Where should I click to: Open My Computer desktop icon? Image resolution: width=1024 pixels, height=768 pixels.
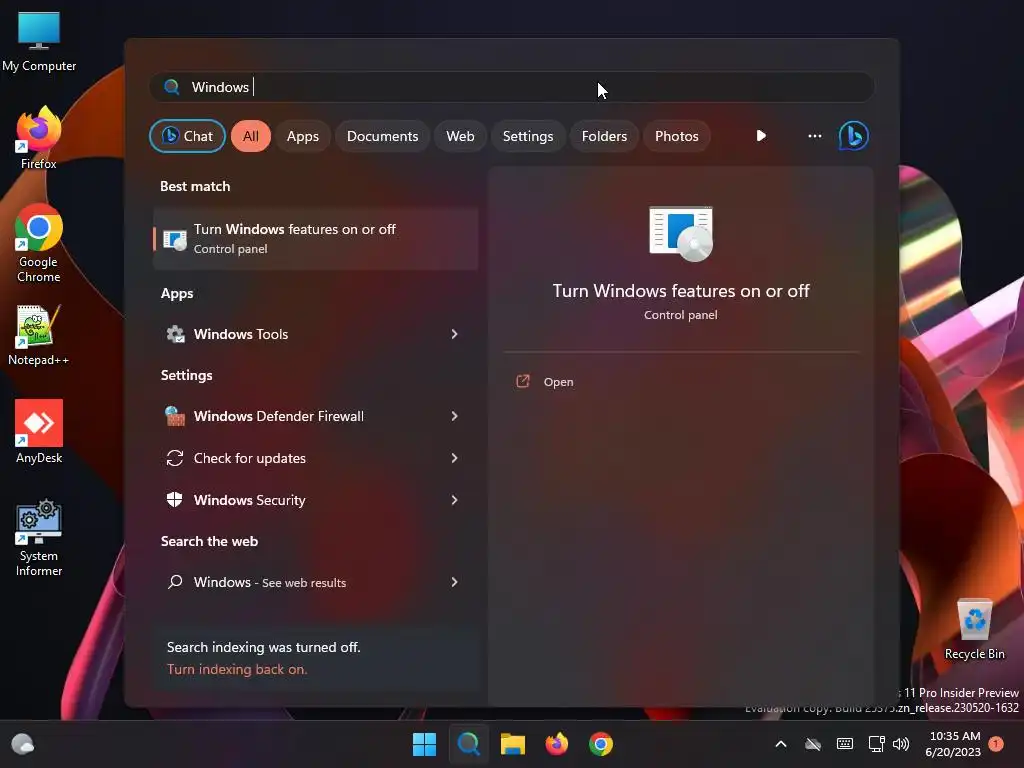point(39,41)
